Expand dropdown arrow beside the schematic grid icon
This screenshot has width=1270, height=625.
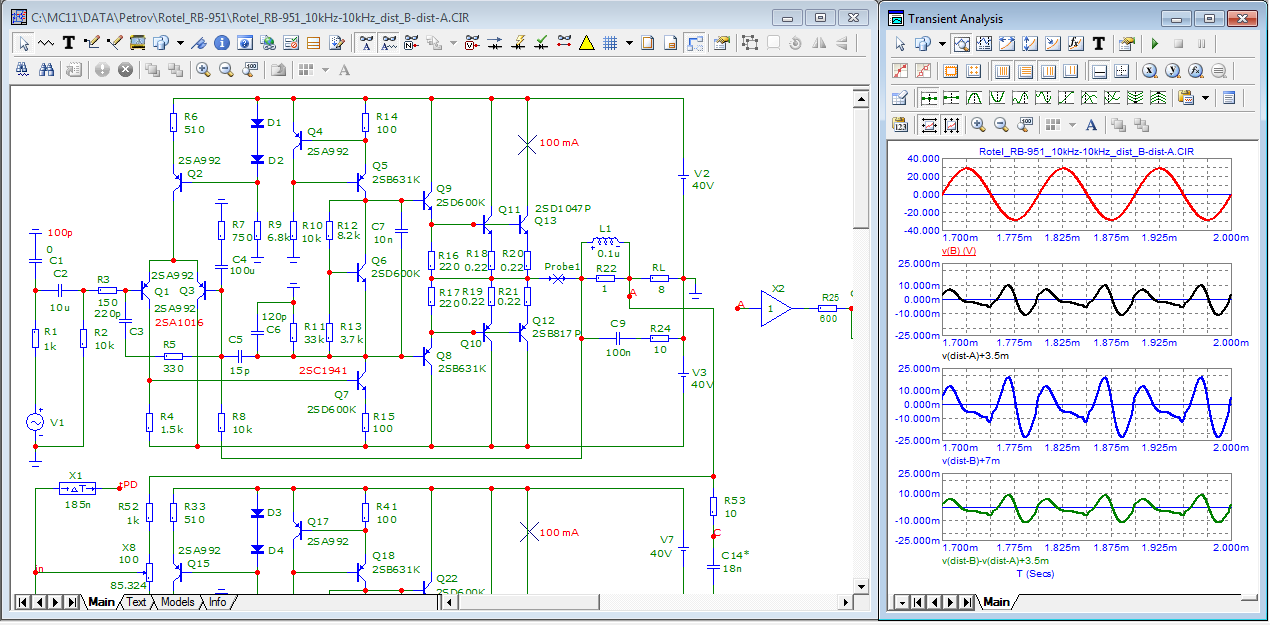point(629,43)
